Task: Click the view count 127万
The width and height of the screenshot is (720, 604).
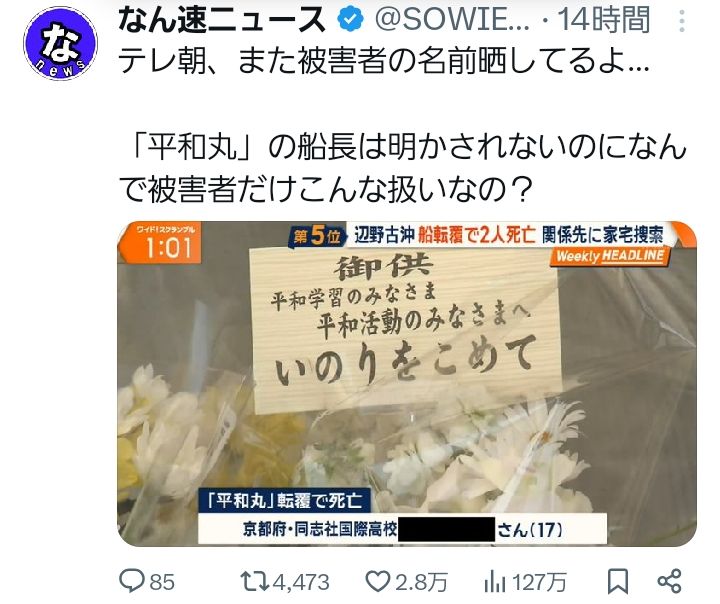Action: (538, 582)
